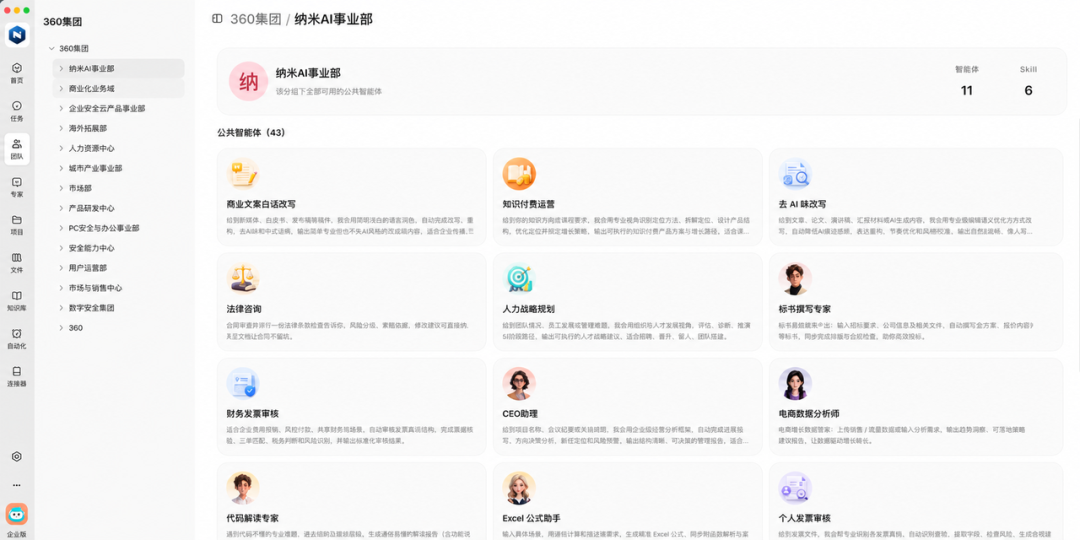
Task: Expand chevron next to 市场部
Action: pos(61,188)
